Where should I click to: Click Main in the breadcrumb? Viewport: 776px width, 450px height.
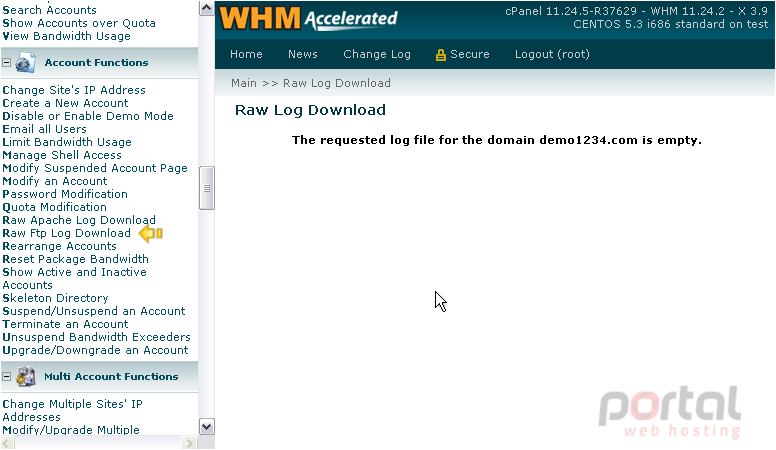(244, 83)
